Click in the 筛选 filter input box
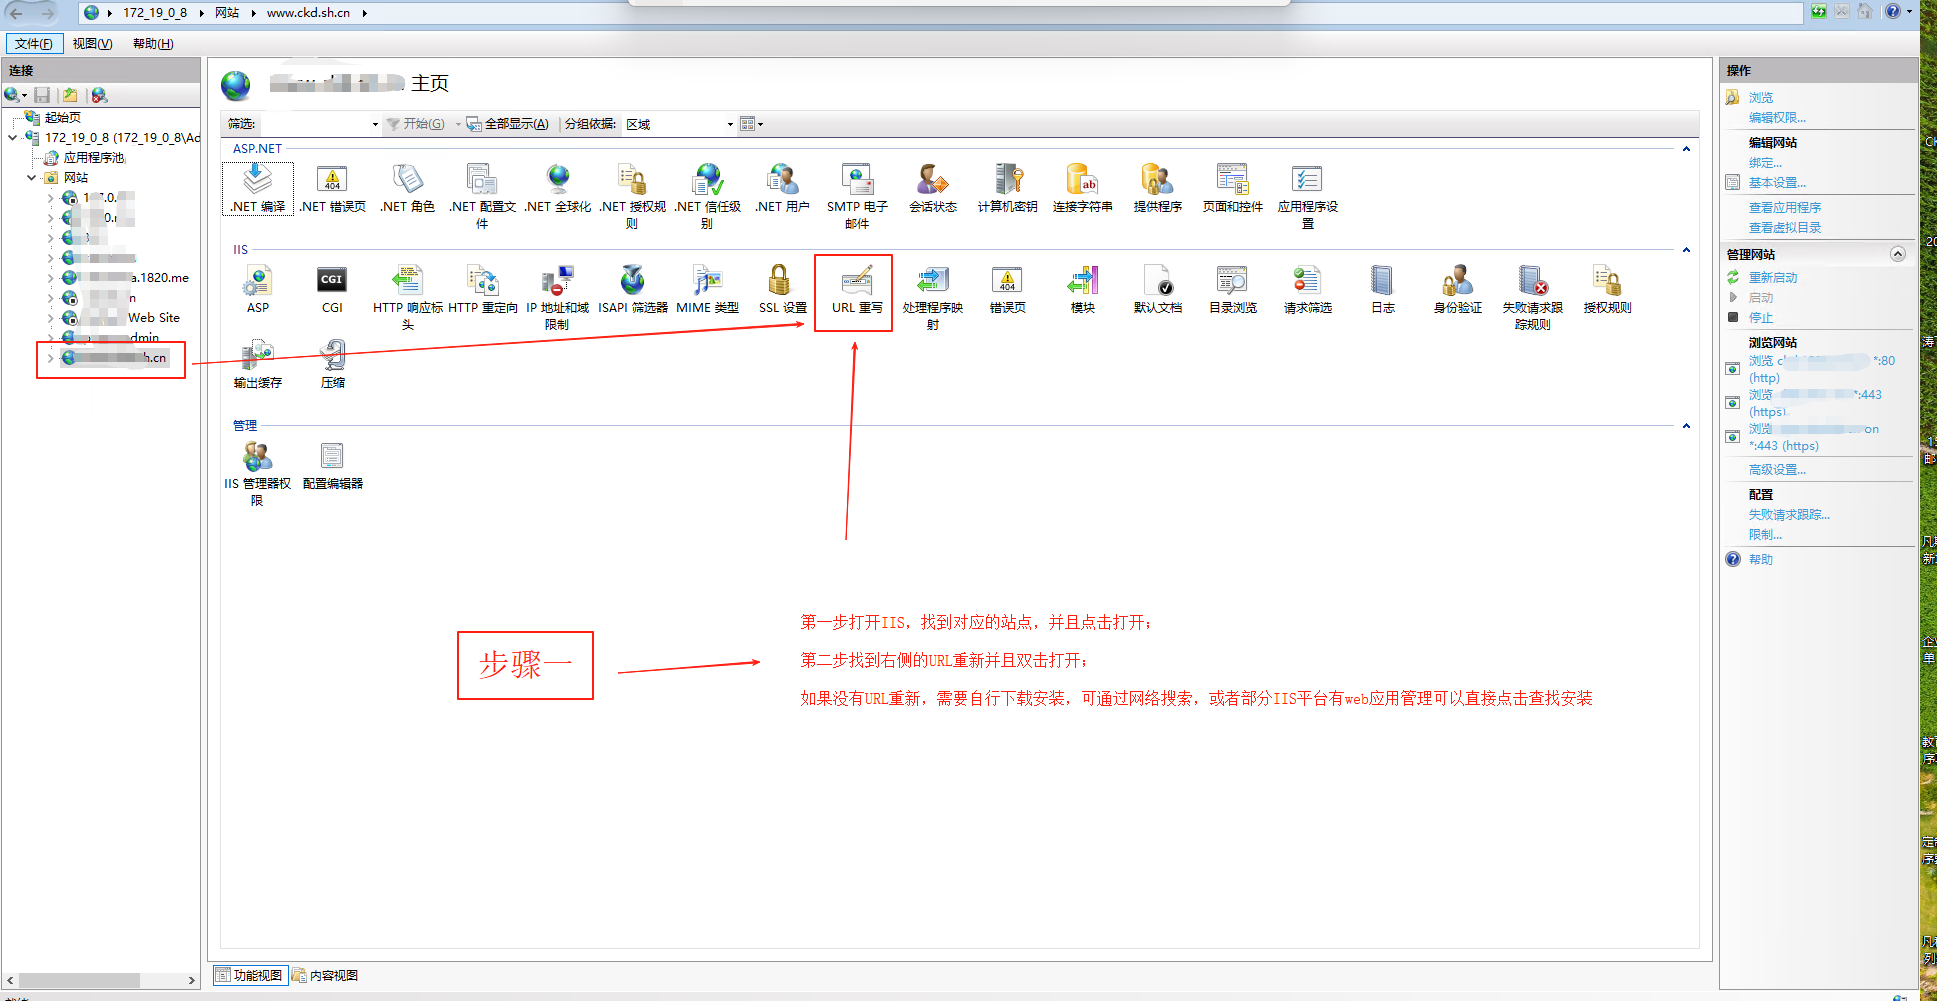The width and height of the screenshot is (1937, 1001). (315, 125)
